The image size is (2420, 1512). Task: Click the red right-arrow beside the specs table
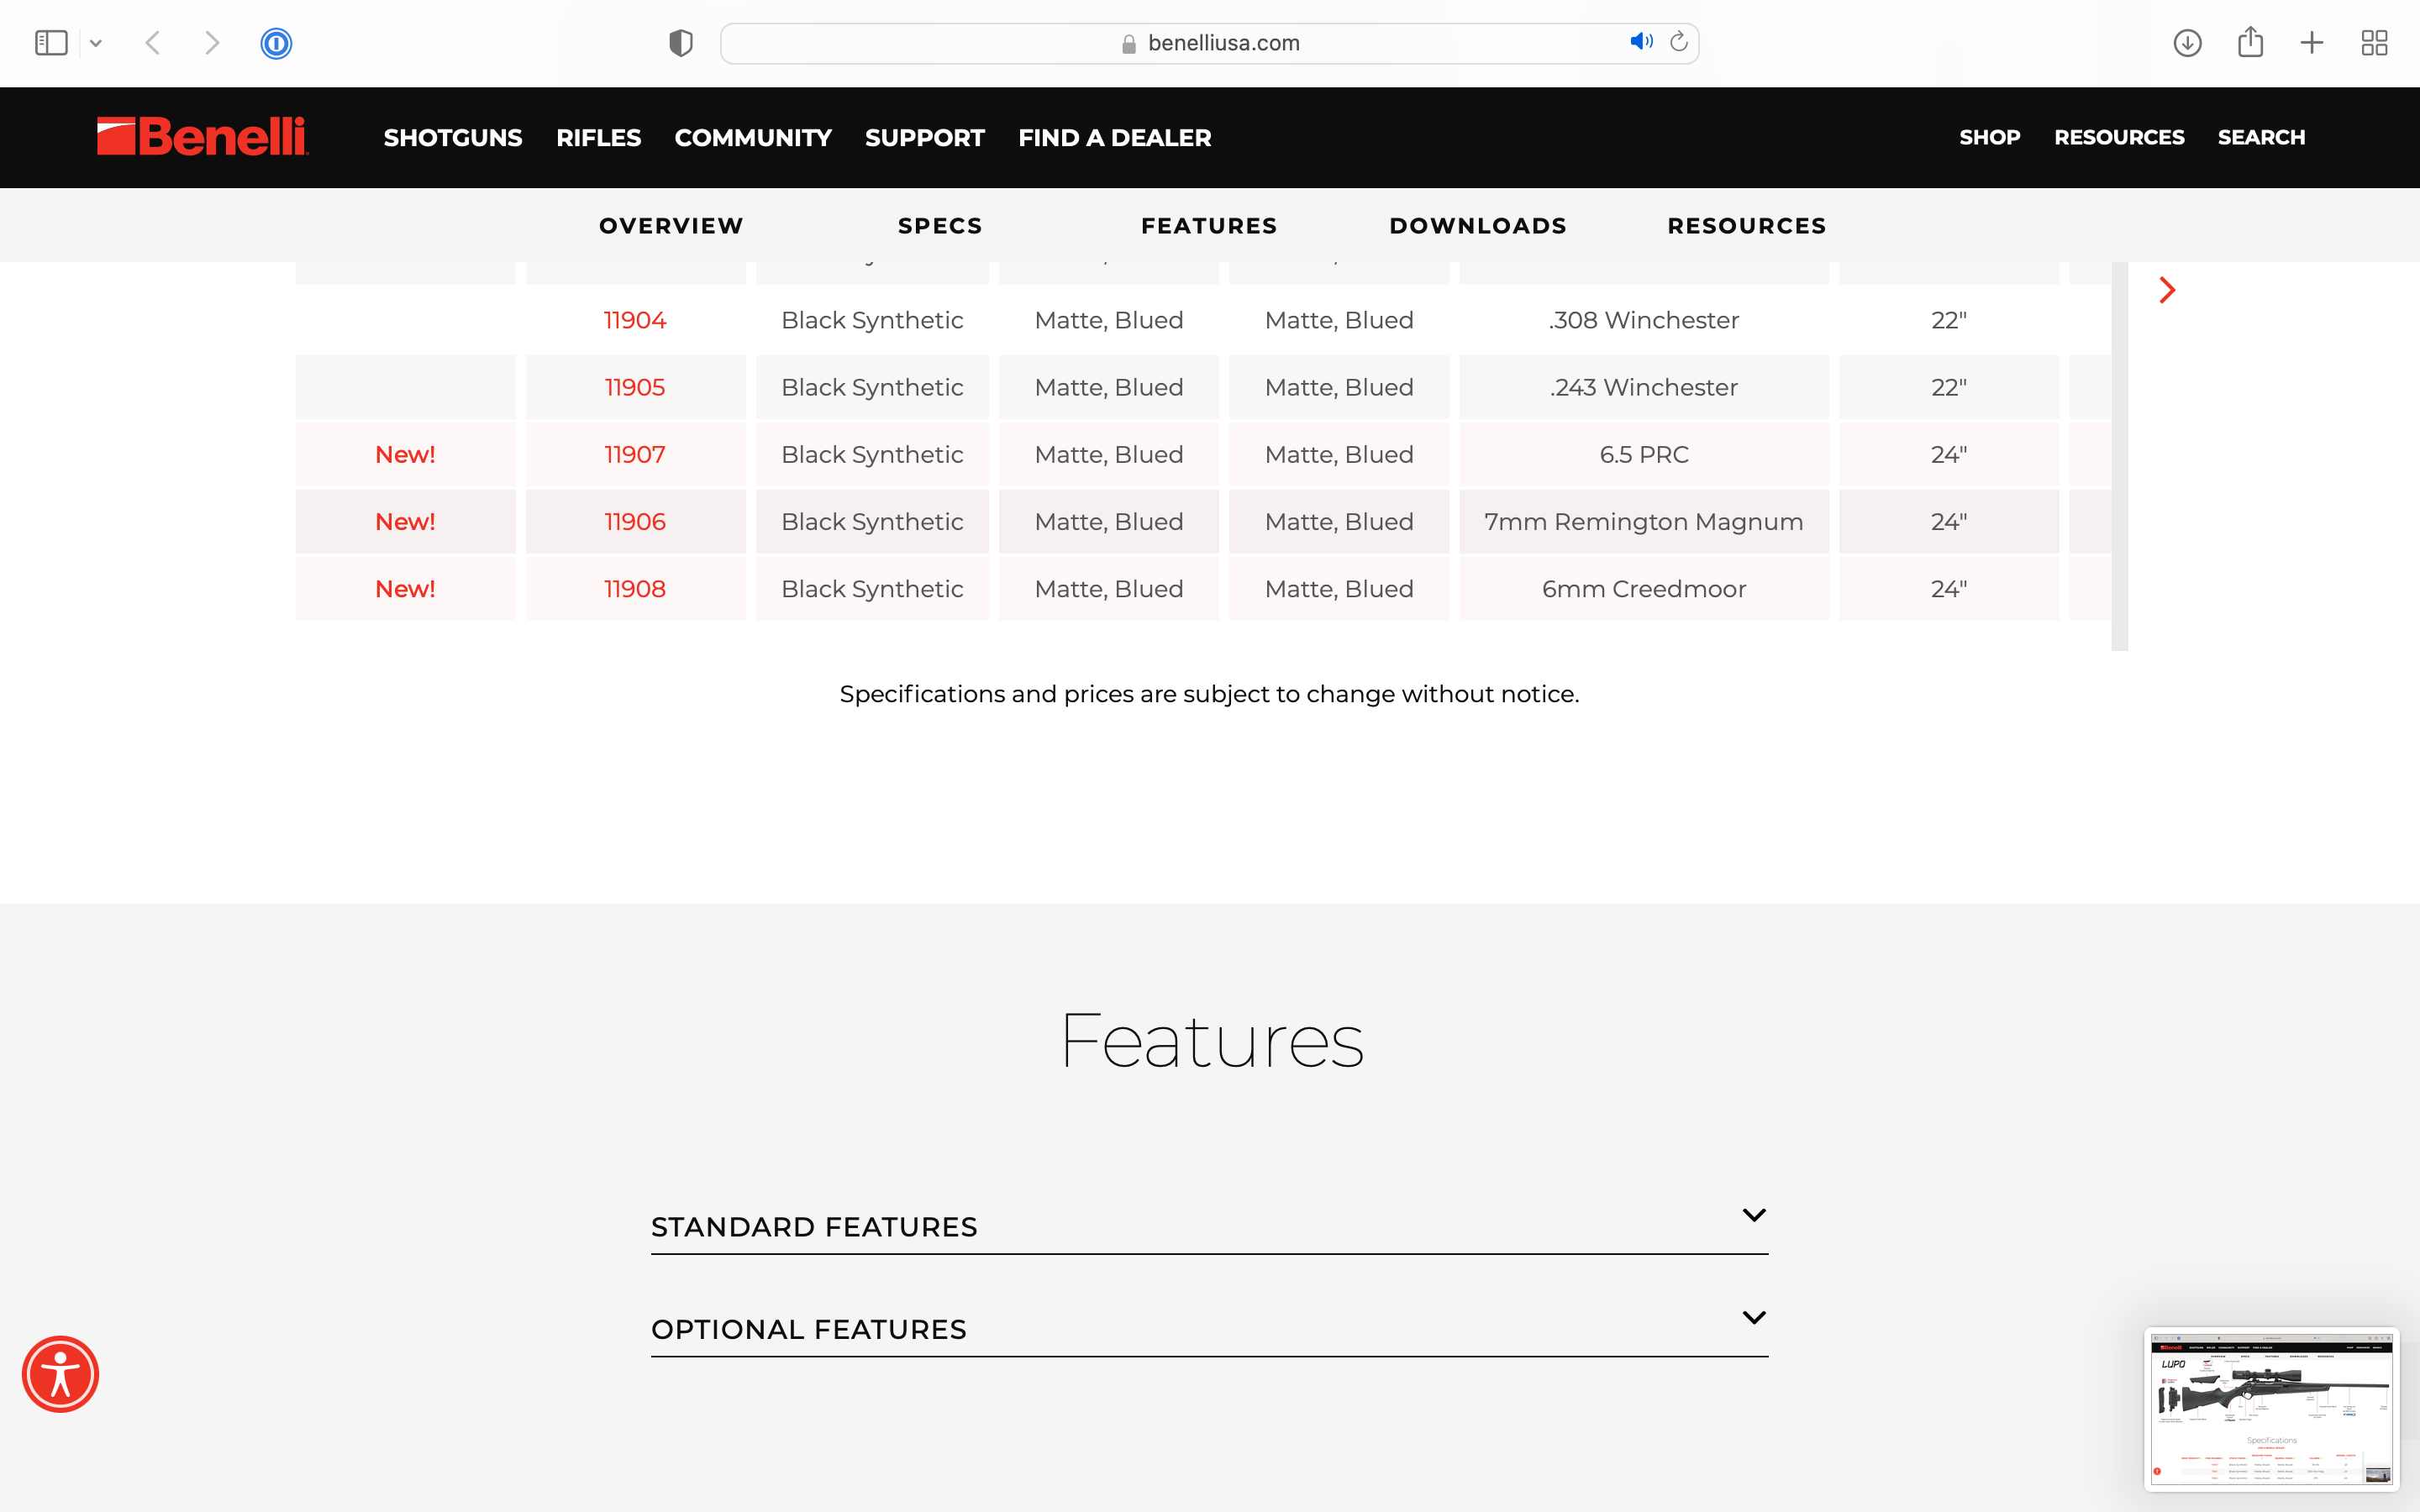(2167, 290)
